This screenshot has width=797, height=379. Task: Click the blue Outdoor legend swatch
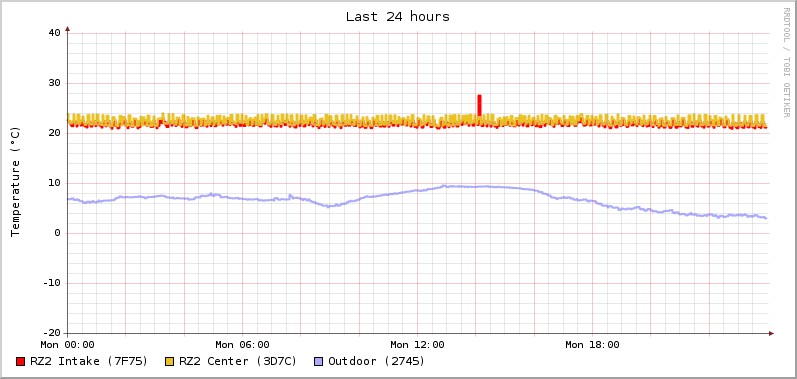point(318,362)
